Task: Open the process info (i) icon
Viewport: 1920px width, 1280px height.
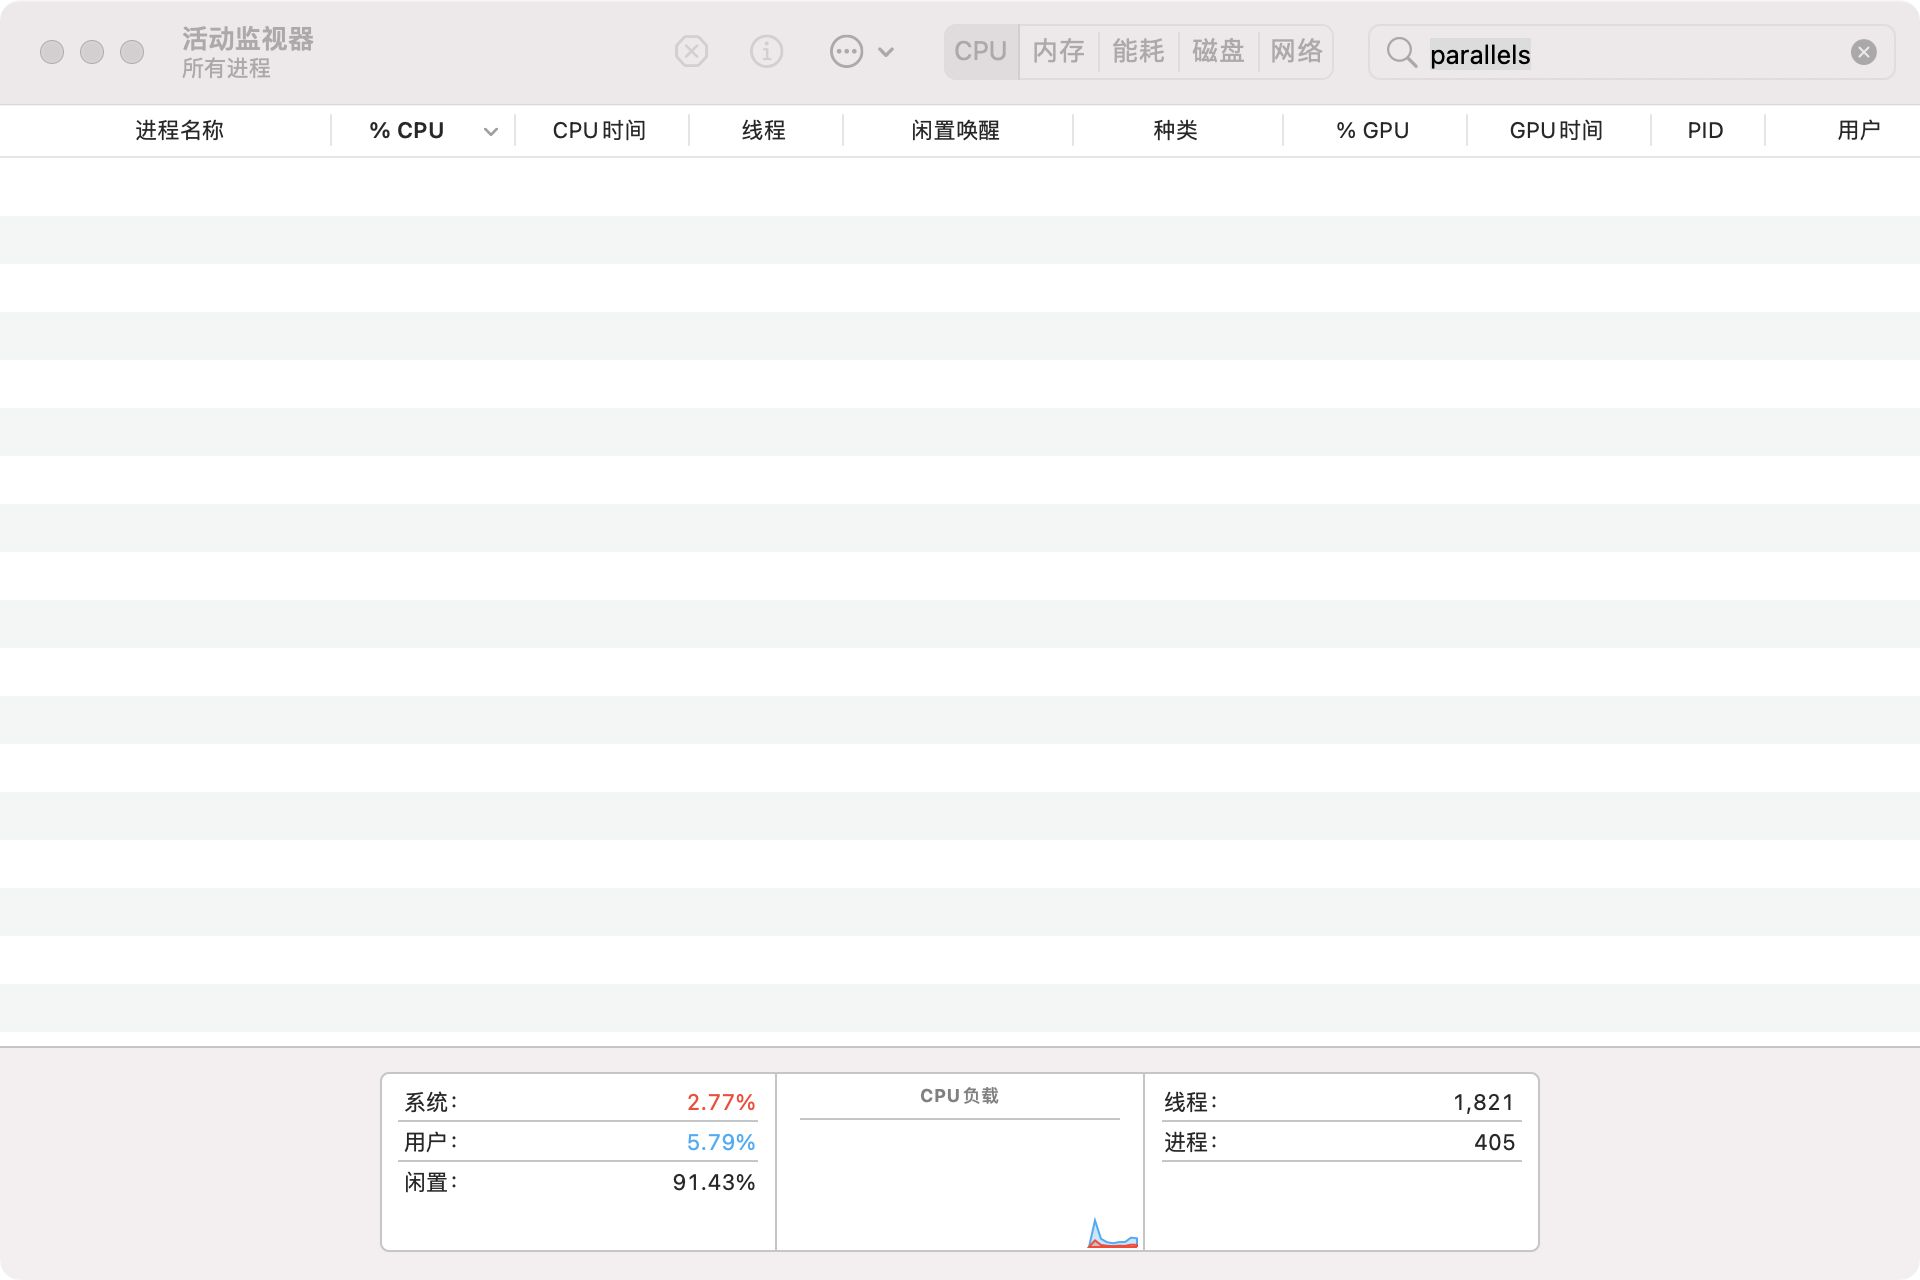Action: coord(767,51)
